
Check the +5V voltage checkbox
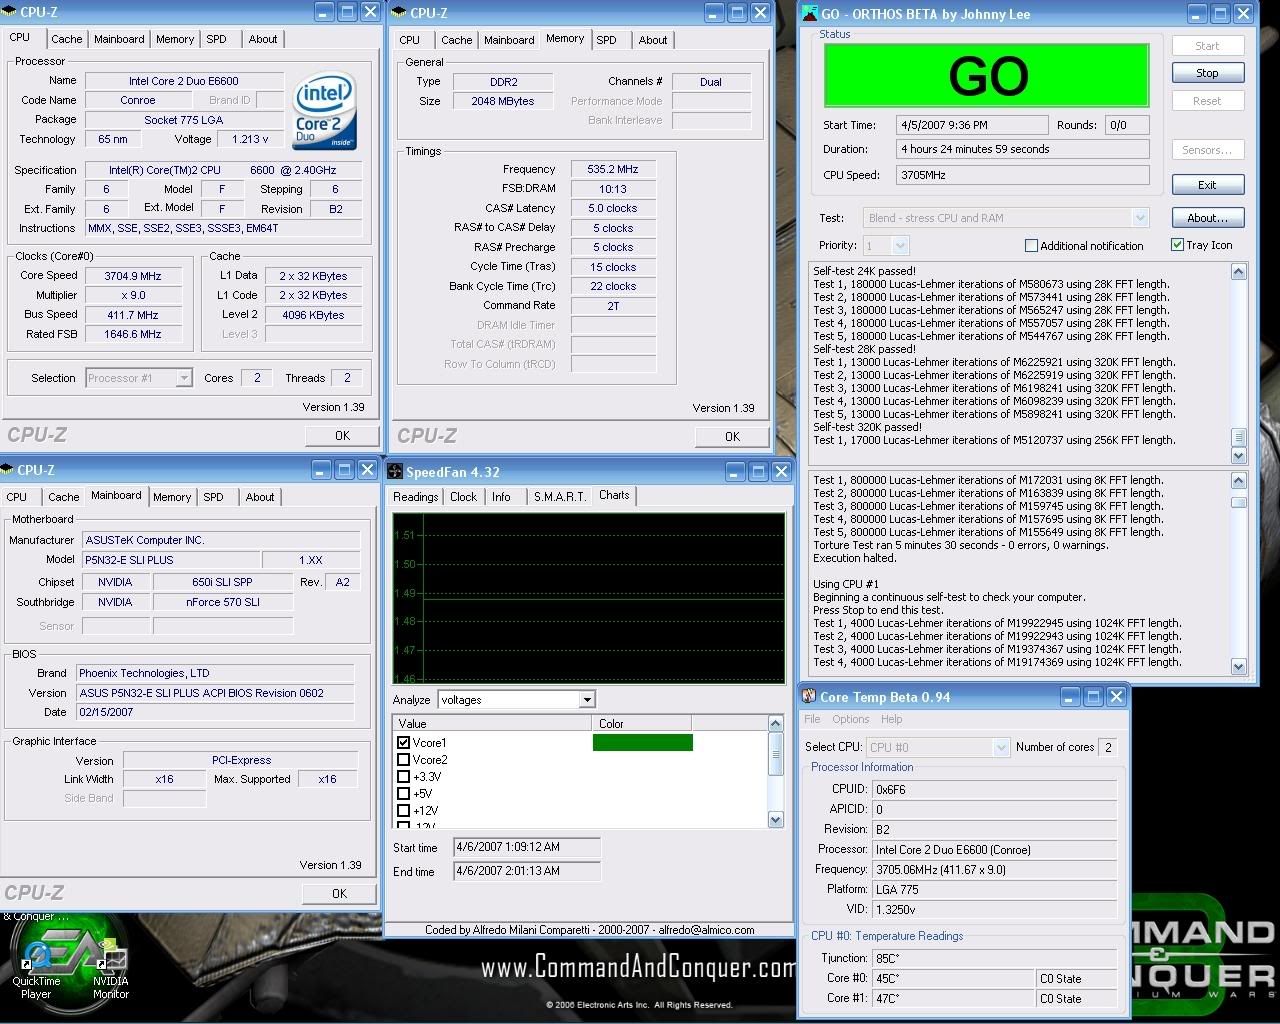tap(404, 793)
